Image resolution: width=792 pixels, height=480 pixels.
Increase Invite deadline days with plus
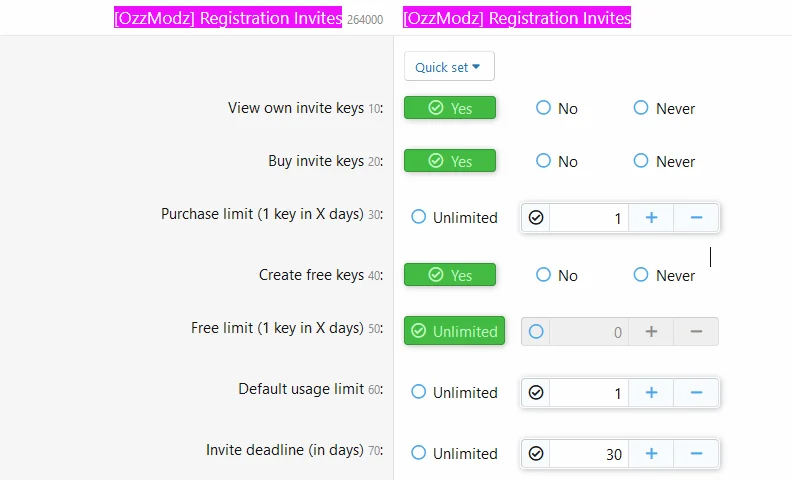(x=651, y=453)
